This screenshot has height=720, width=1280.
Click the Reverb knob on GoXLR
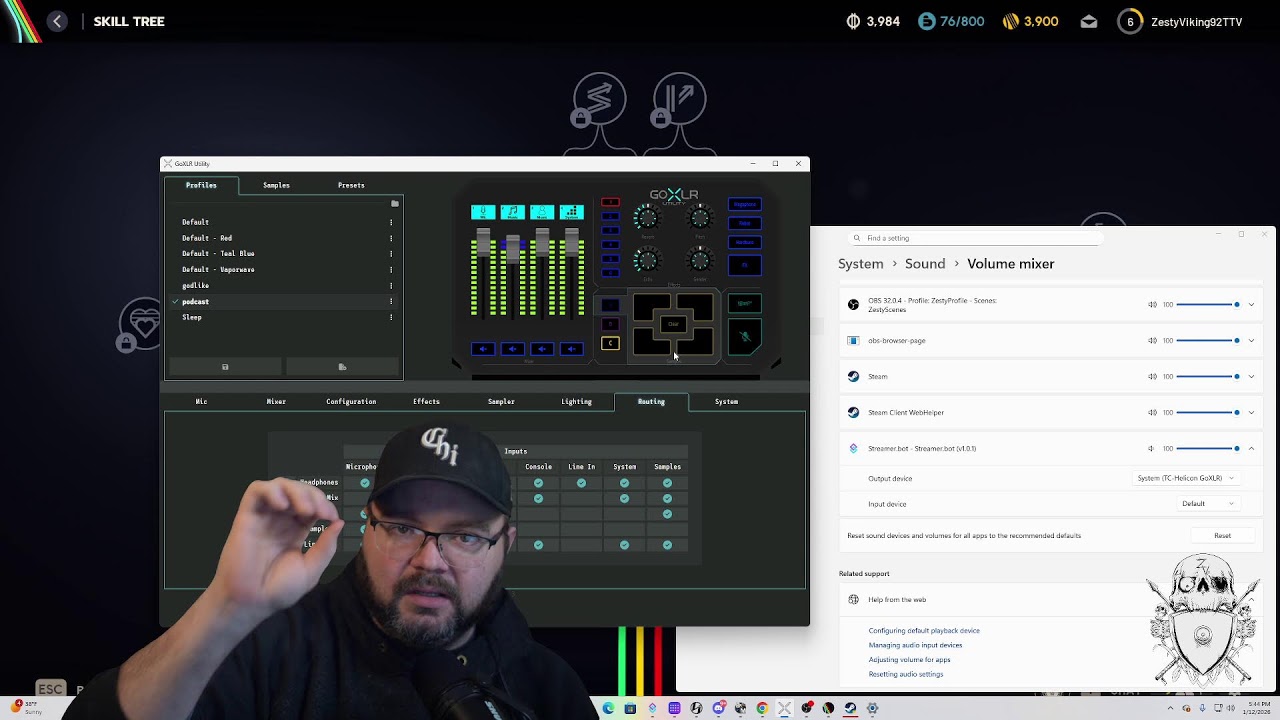[647, 217]
